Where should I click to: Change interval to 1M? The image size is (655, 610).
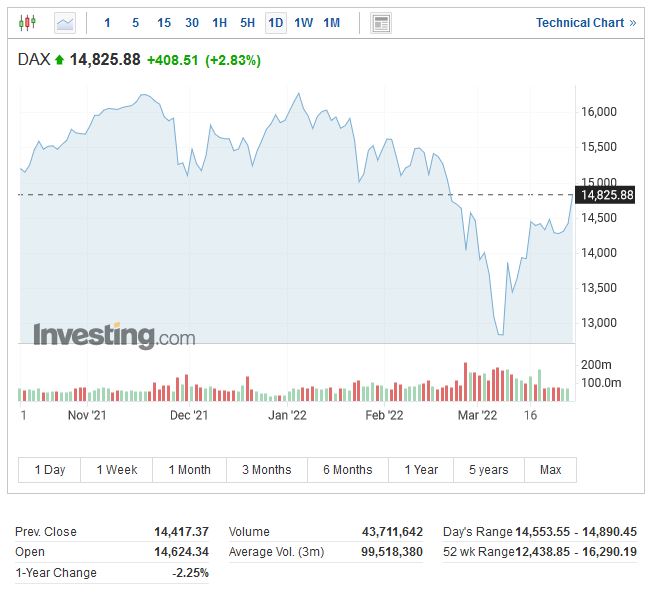point(332,22)
